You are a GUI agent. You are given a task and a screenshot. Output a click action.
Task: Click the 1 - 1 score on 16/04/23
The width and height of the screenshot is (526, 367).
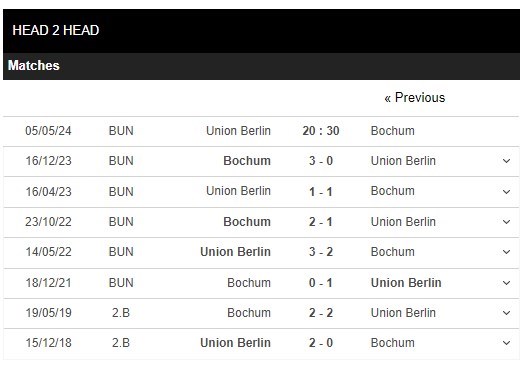[321, 192]
